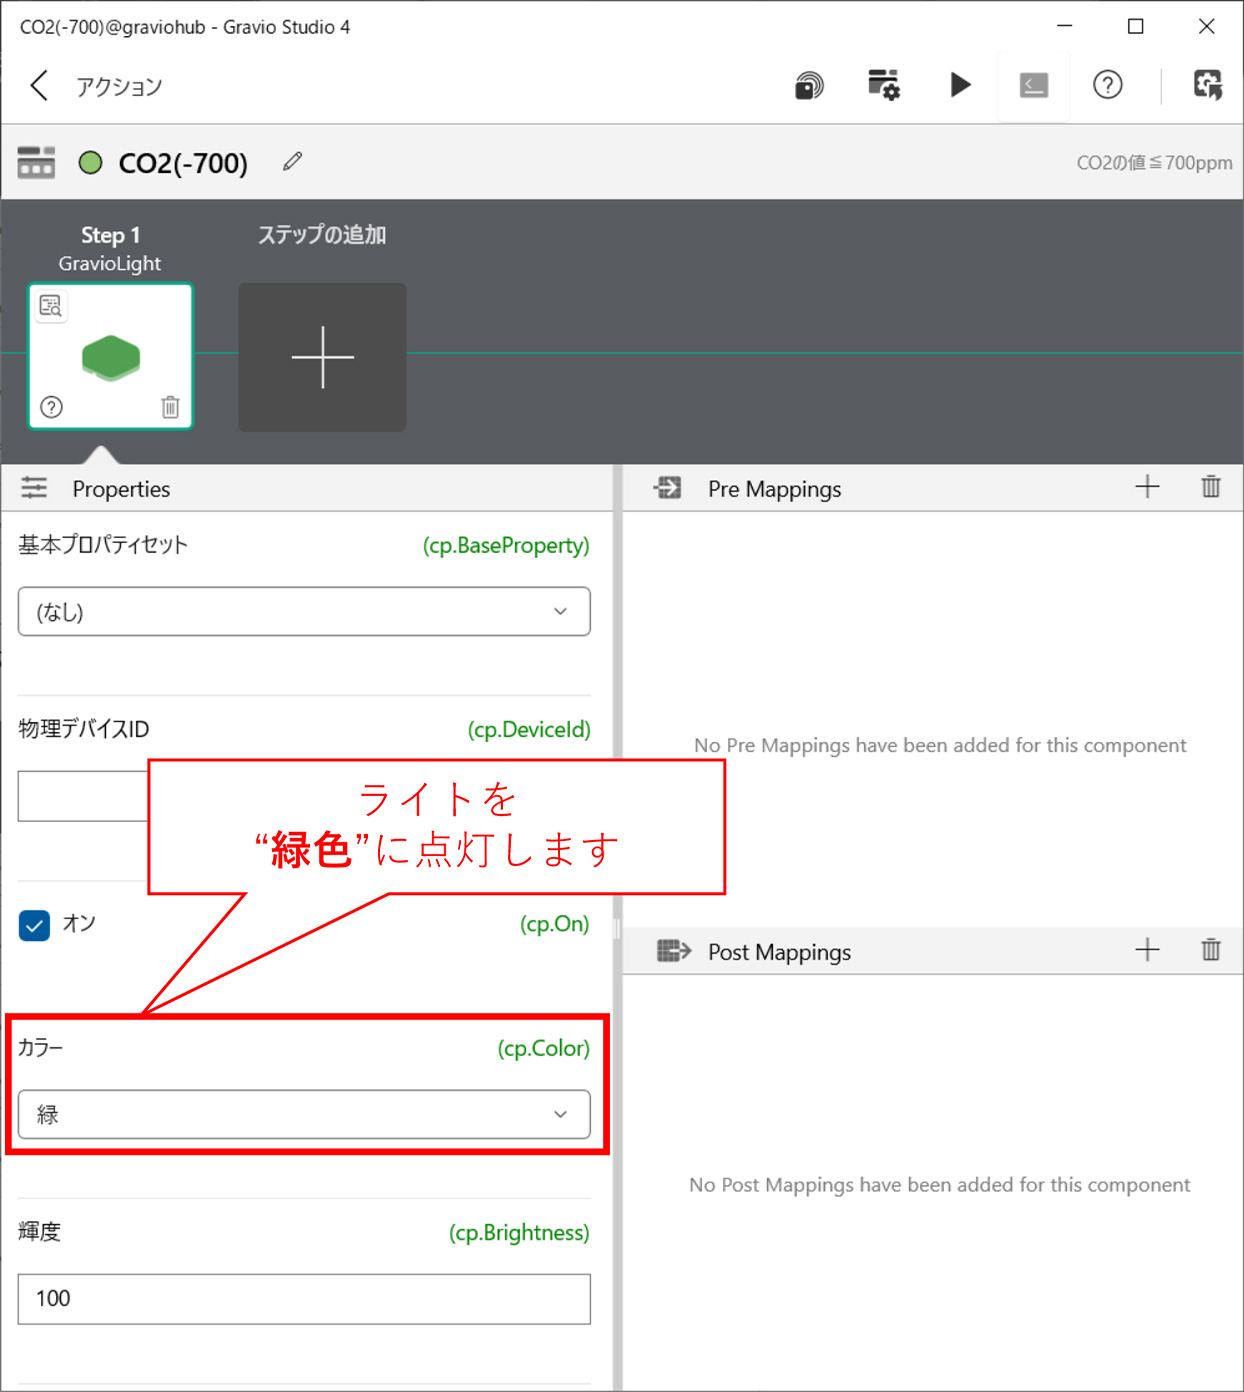The image size is (1244, 1392).
Task: Click the 'No Pre Mappings have been added' message
Action: pos(940,745)
